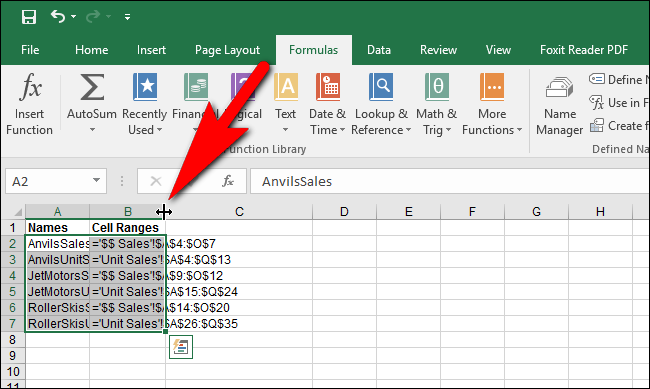650x389 pixels.
Task: Open the Insert Function fx icon
Action: 30,87
